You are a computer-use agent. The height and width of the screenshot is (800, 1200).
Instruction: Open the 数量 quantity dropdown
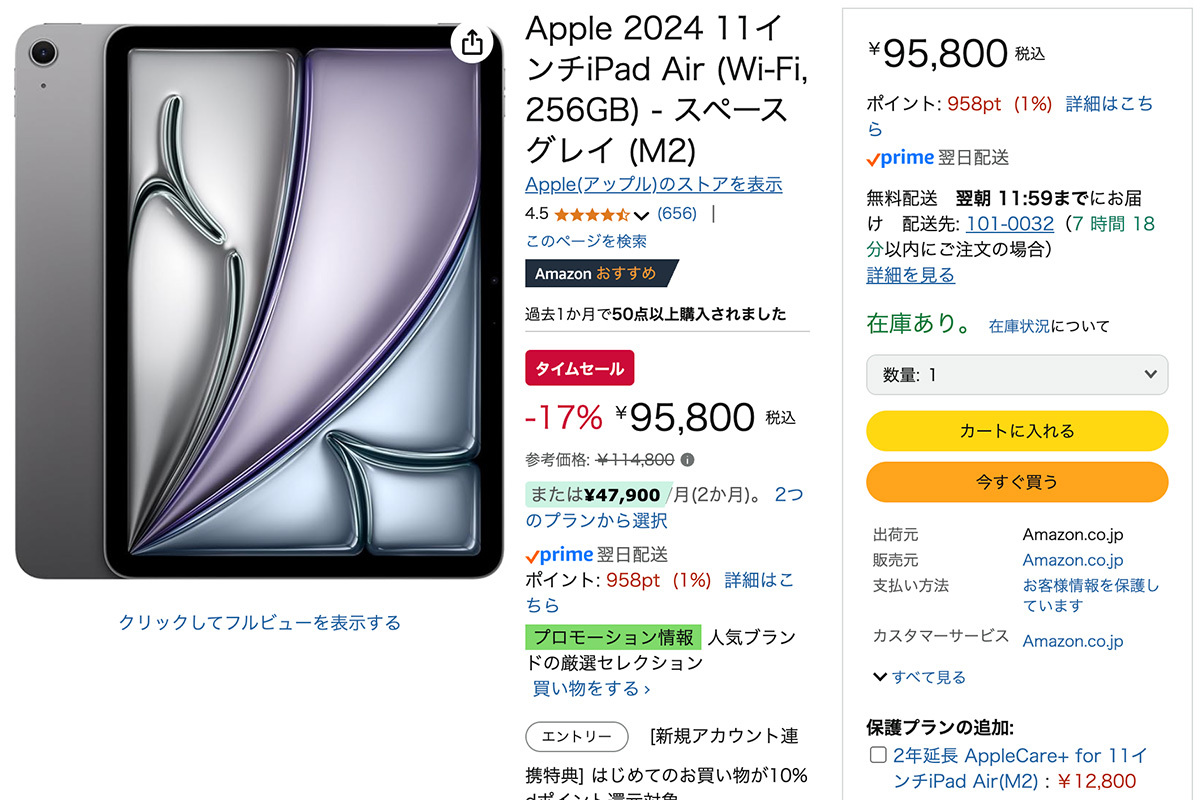[x=1017, y=375]
